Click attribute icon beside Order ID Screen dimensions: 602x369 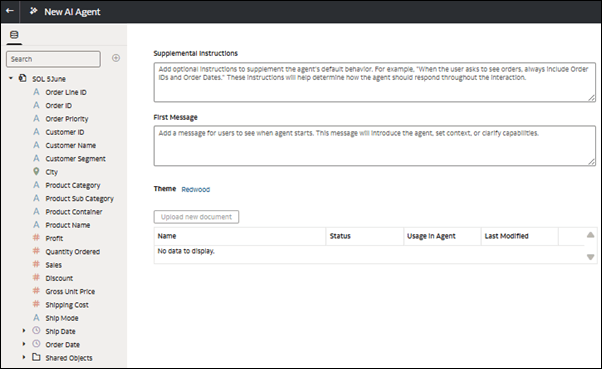pos(36,105)
